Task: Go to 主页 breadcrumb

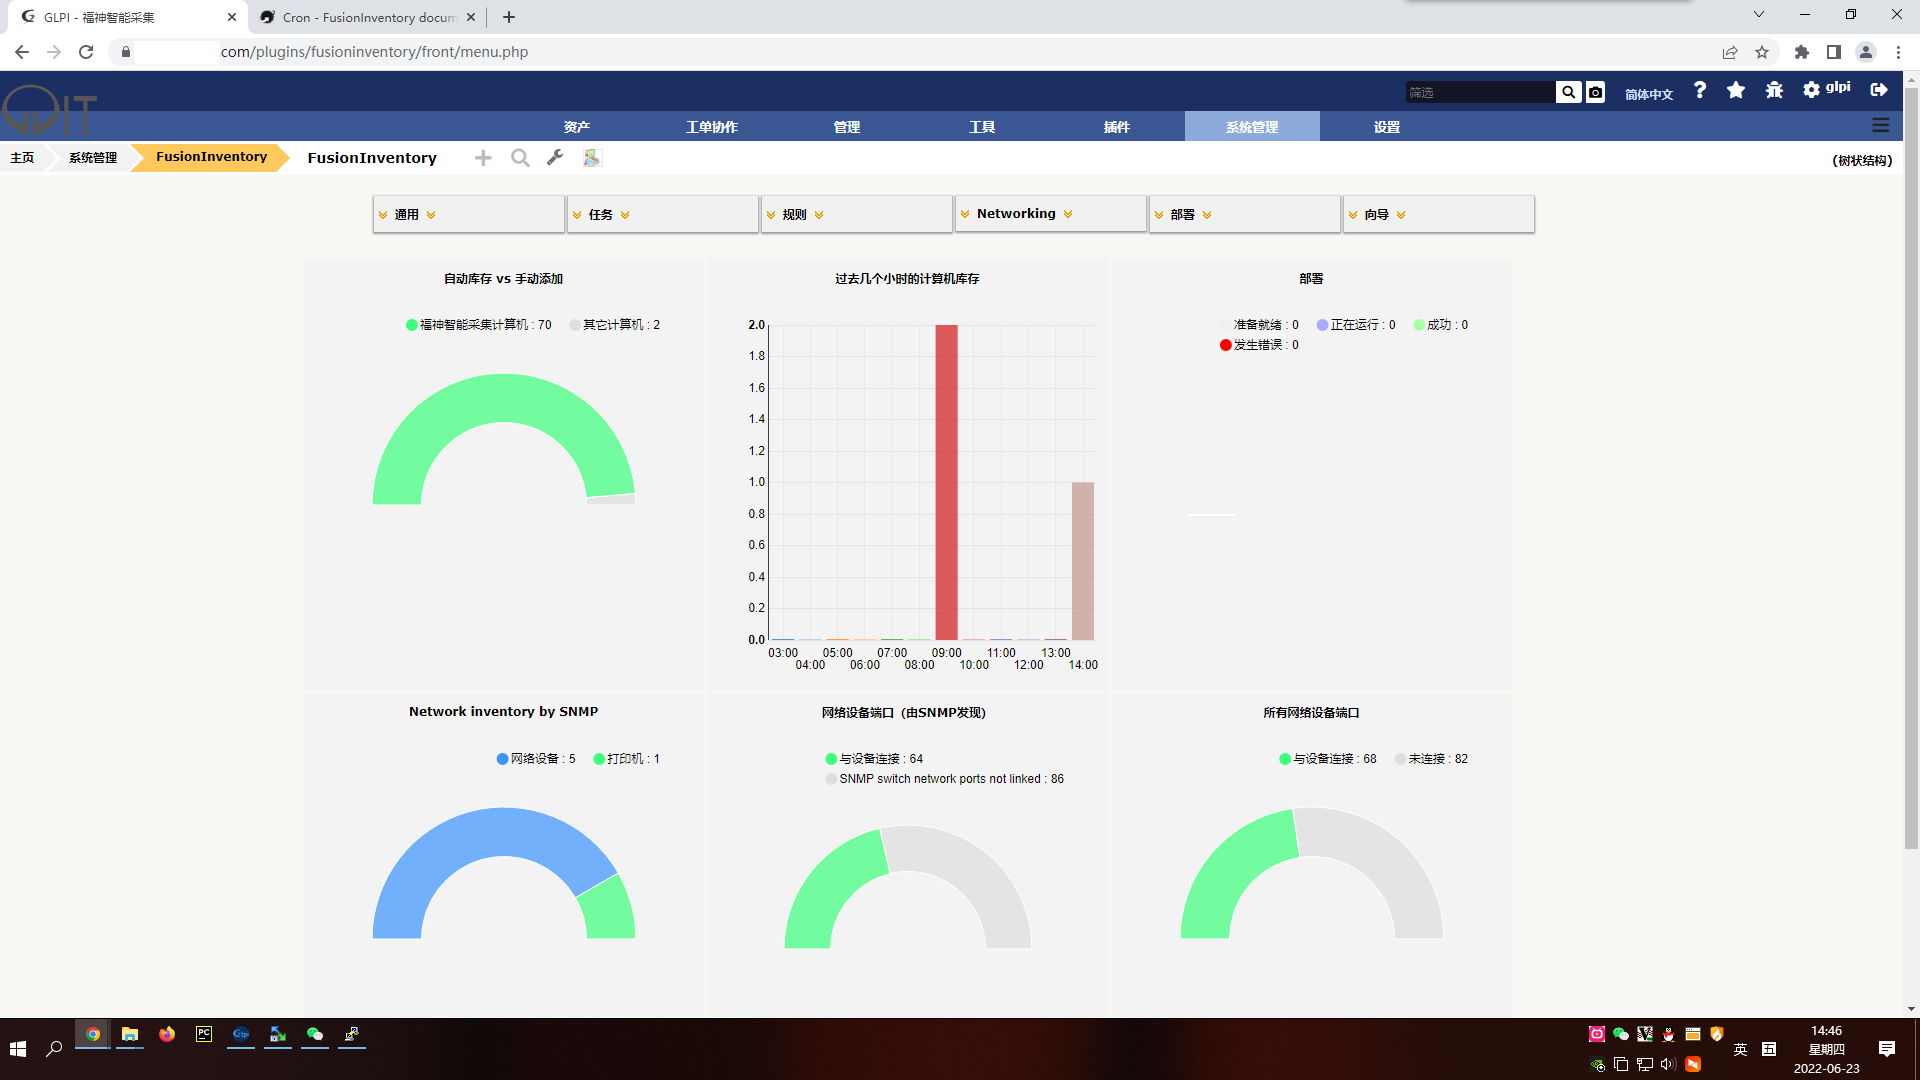Action: point(22,158)
